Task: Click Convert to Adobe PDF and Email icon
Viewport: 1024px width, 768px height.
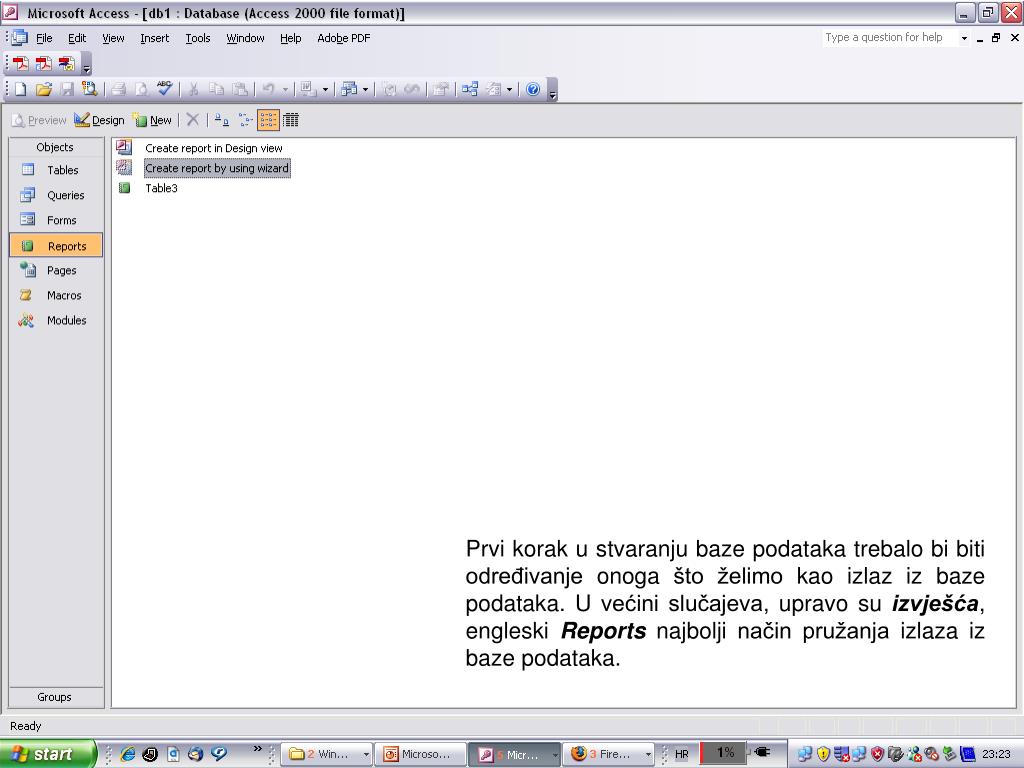Action: coord(44,63)
